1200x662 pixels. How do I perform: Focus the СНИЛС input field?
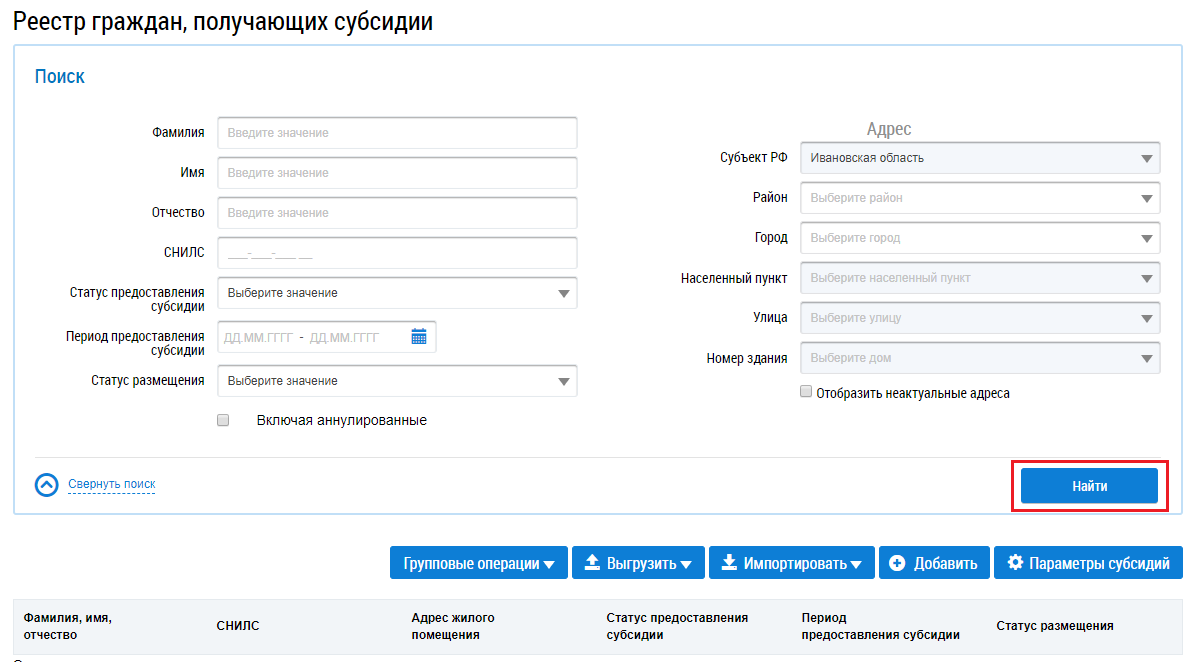pyautogui.click(x=397, y=253)
